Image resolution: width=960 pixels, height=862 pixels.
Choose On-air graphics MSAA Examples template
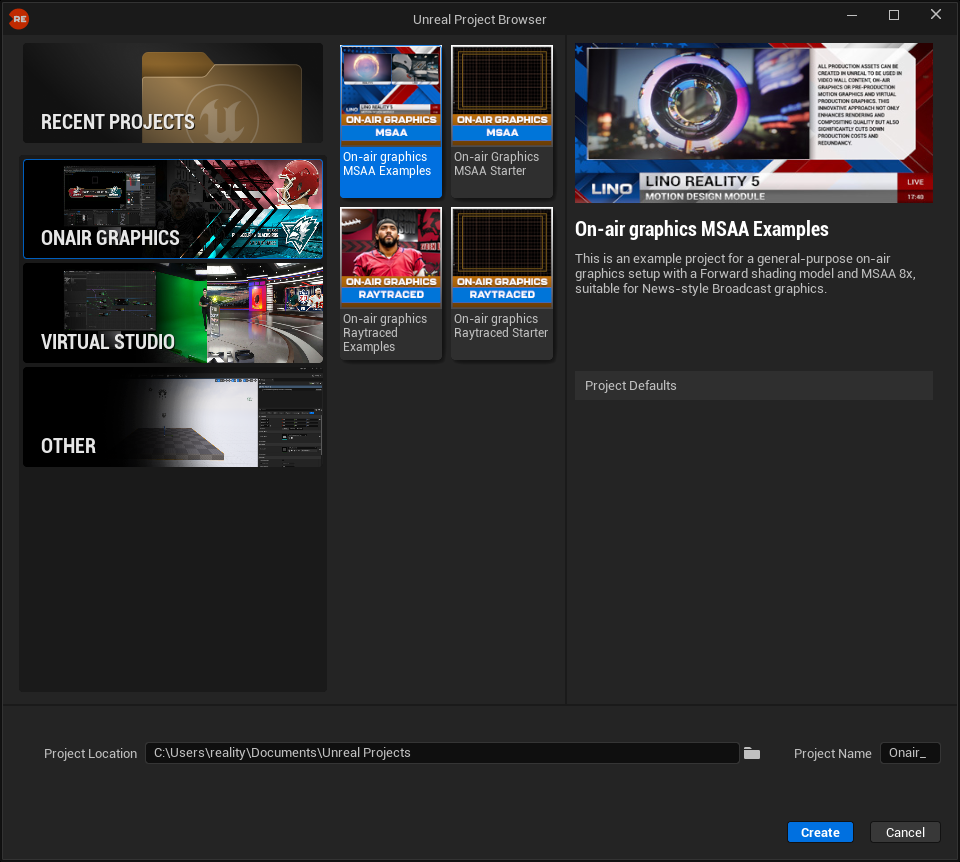coord(391,121)
